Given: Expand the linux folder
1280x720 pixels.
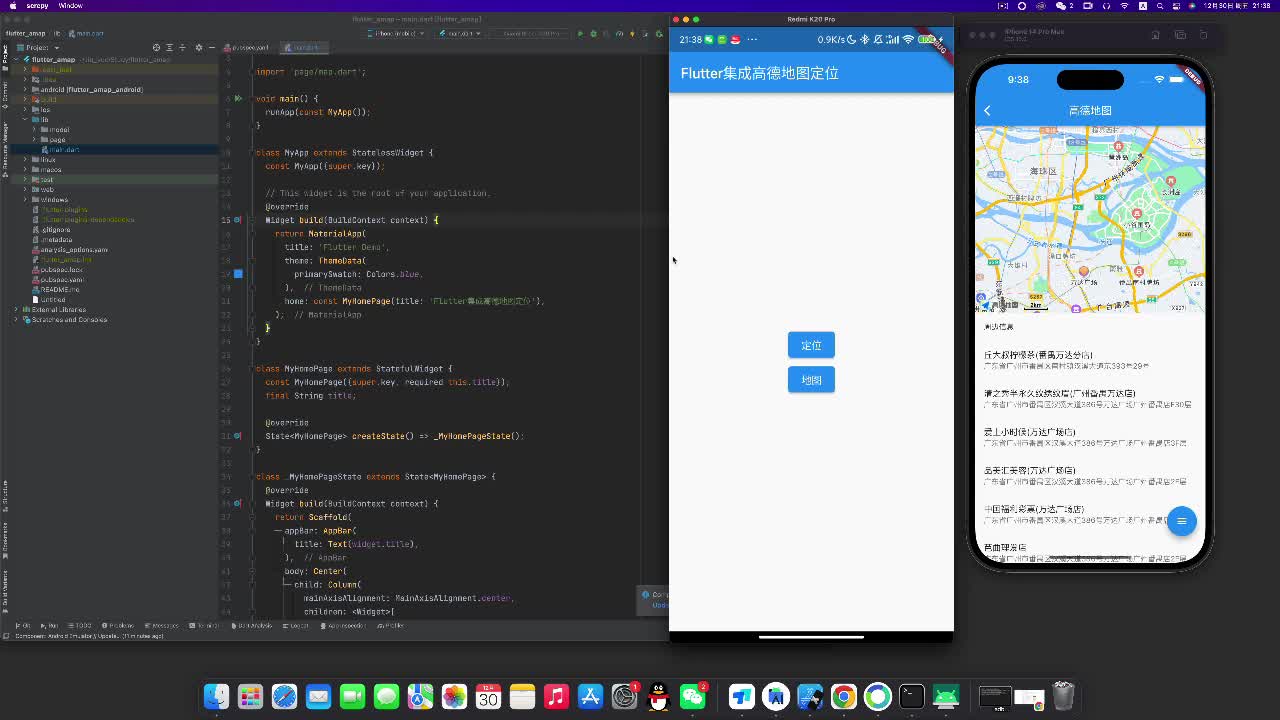Looking at the screenshot, I should 25,159.
